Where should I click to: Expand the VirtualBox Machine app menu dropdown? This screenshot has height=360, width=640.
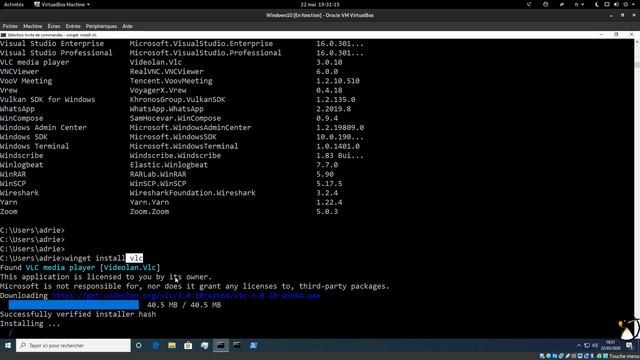pos(62,4)
